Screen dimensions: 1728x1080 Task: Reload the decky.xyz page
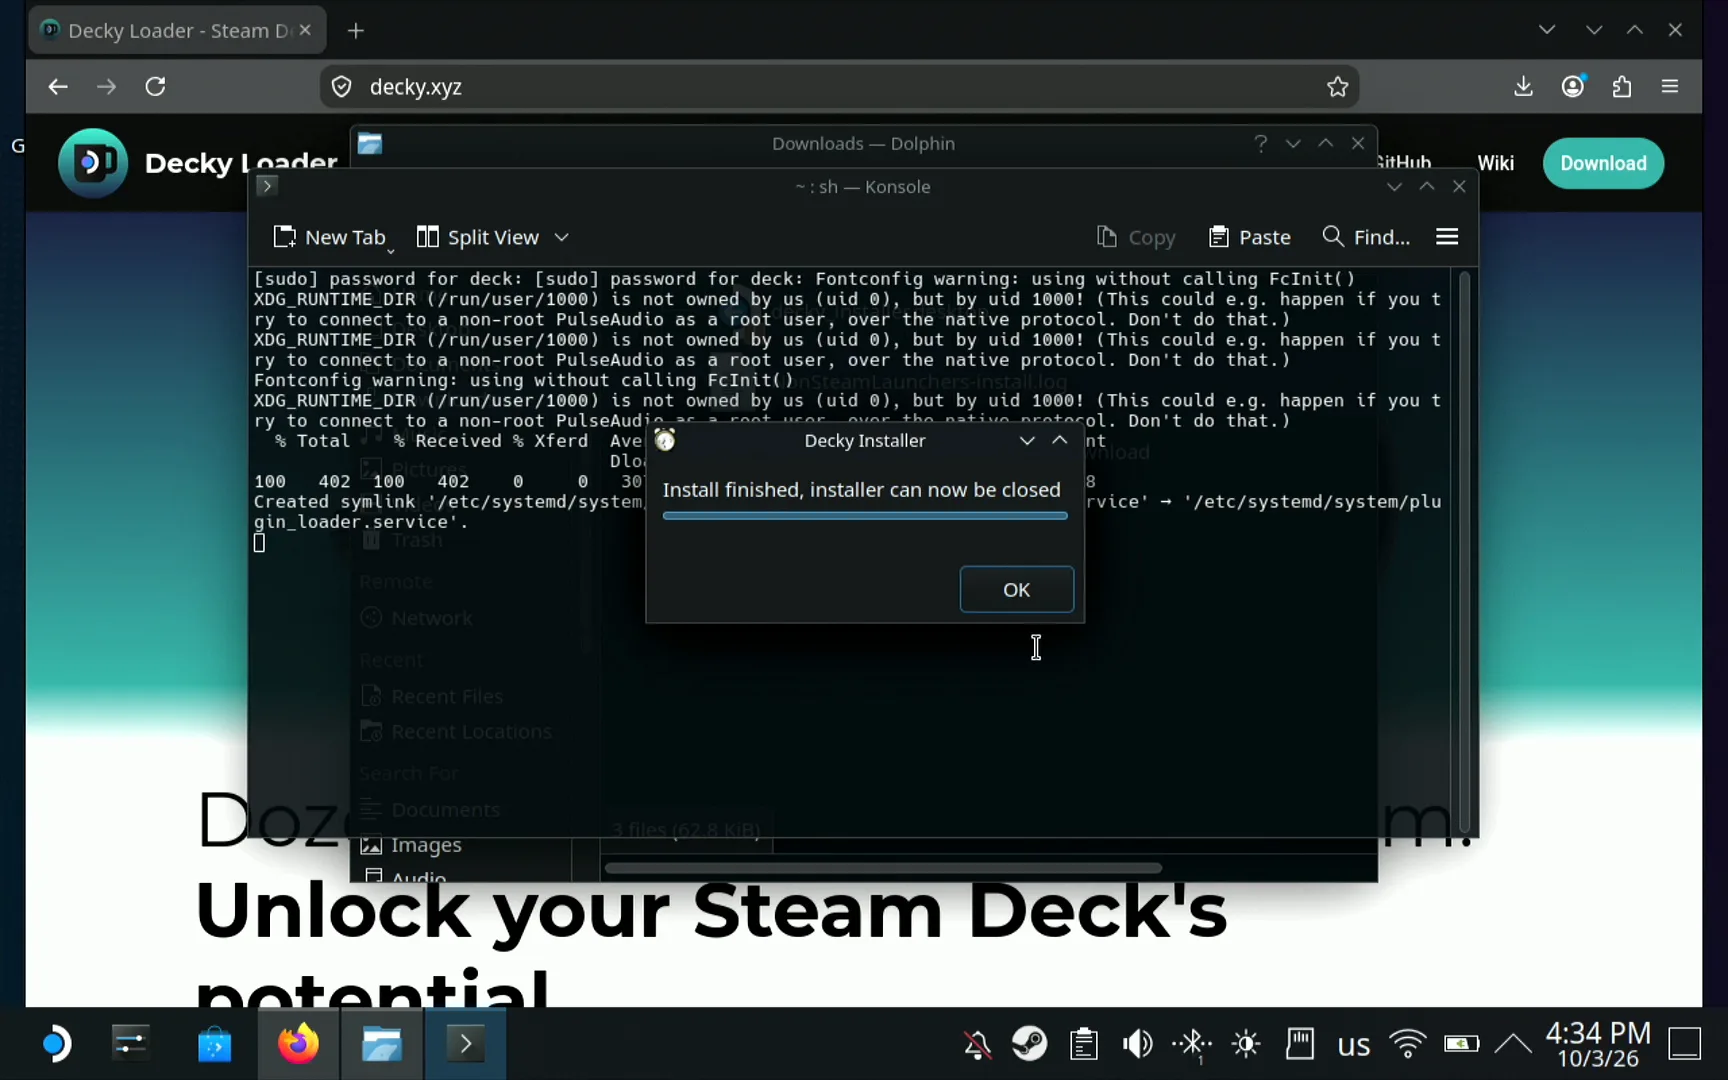[x=155, y=87]
